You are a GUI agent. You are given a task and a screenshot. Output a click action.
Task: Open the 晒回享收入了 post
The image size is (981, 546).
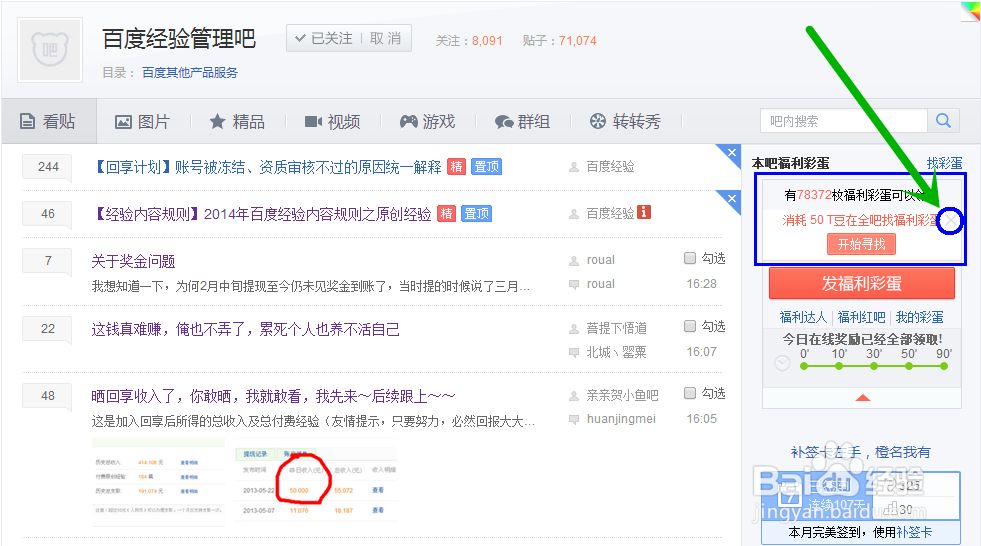coord(273,397)
